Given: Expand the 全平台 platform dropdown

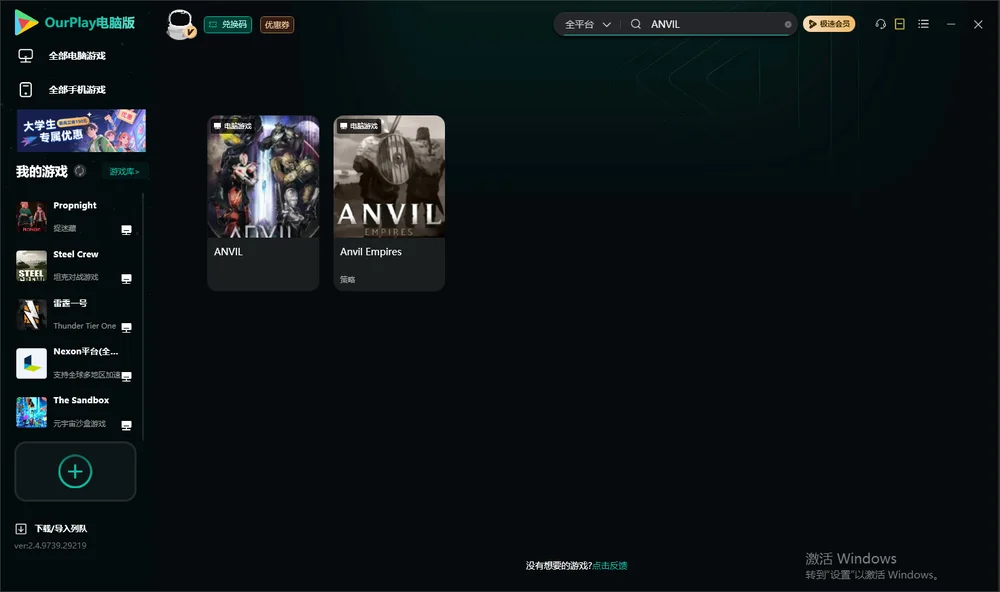Looking at the screenshot, I should (587, 24).
